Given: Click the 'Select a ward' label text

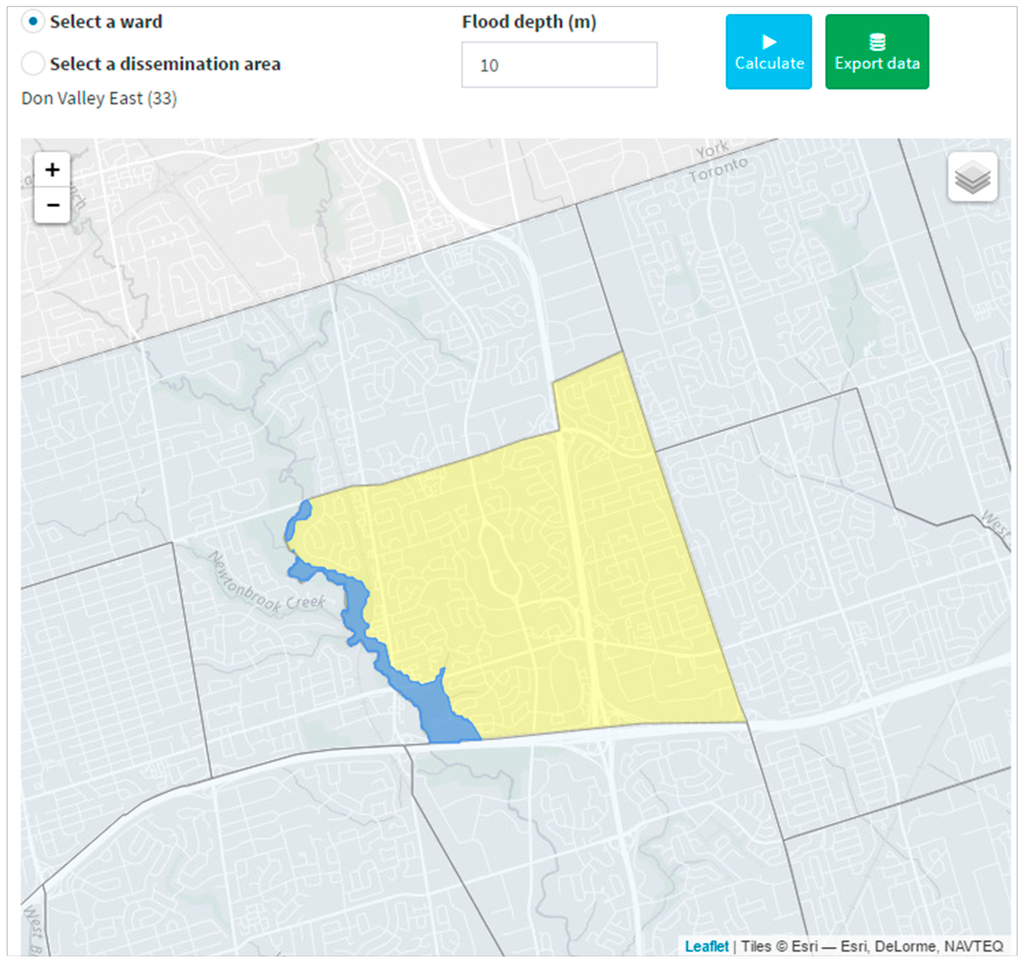Looking at the screenshot, I should click(x=106, y=21).
